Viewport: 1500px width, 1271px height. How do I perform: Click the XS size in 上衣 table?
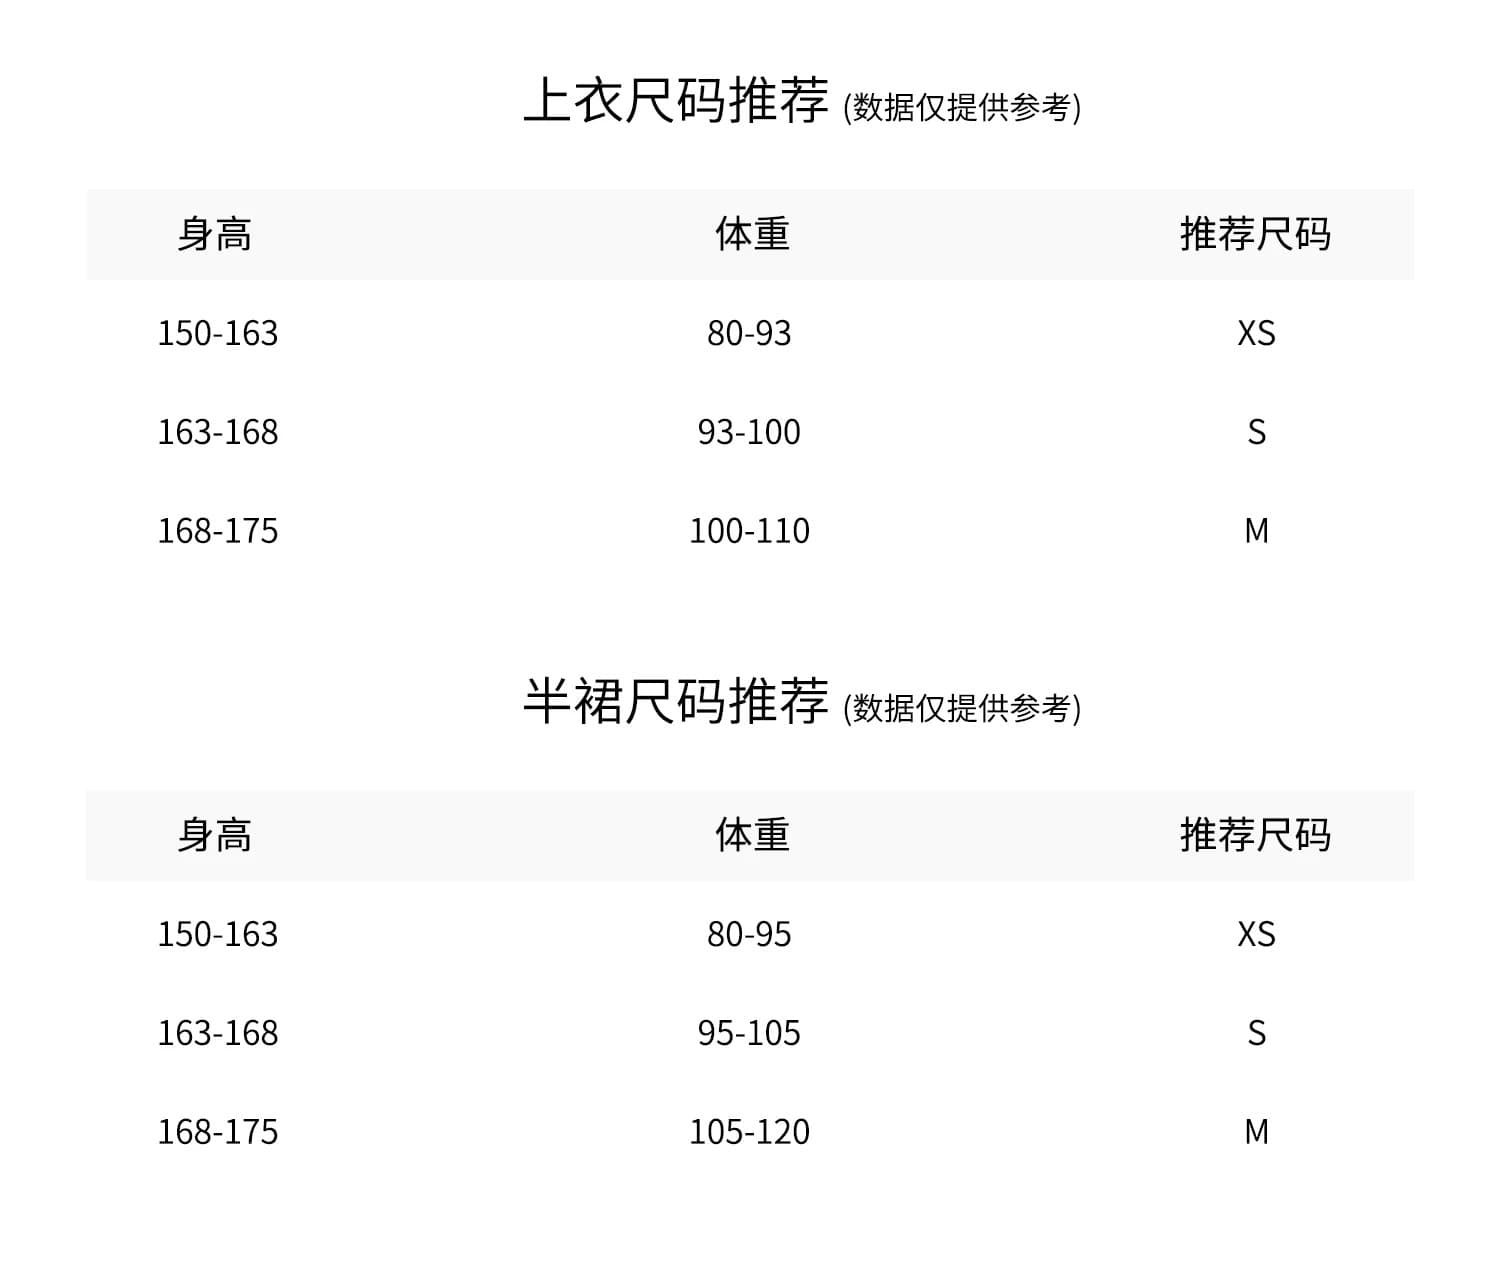point(1256,333)
